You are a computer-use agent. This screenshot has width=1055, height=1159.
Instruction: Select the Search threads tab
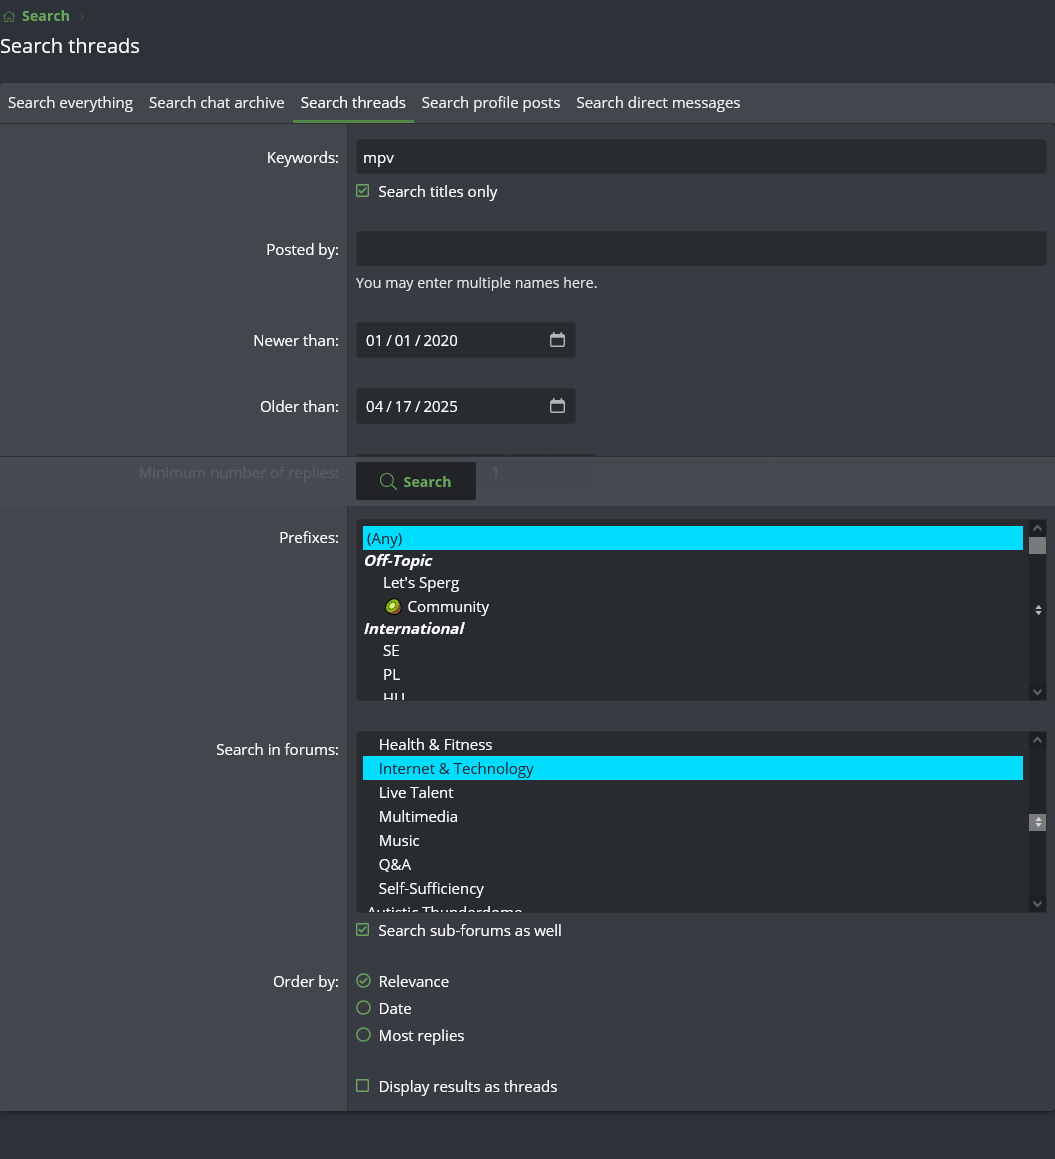pyautogui.click(x=353, y=103)
